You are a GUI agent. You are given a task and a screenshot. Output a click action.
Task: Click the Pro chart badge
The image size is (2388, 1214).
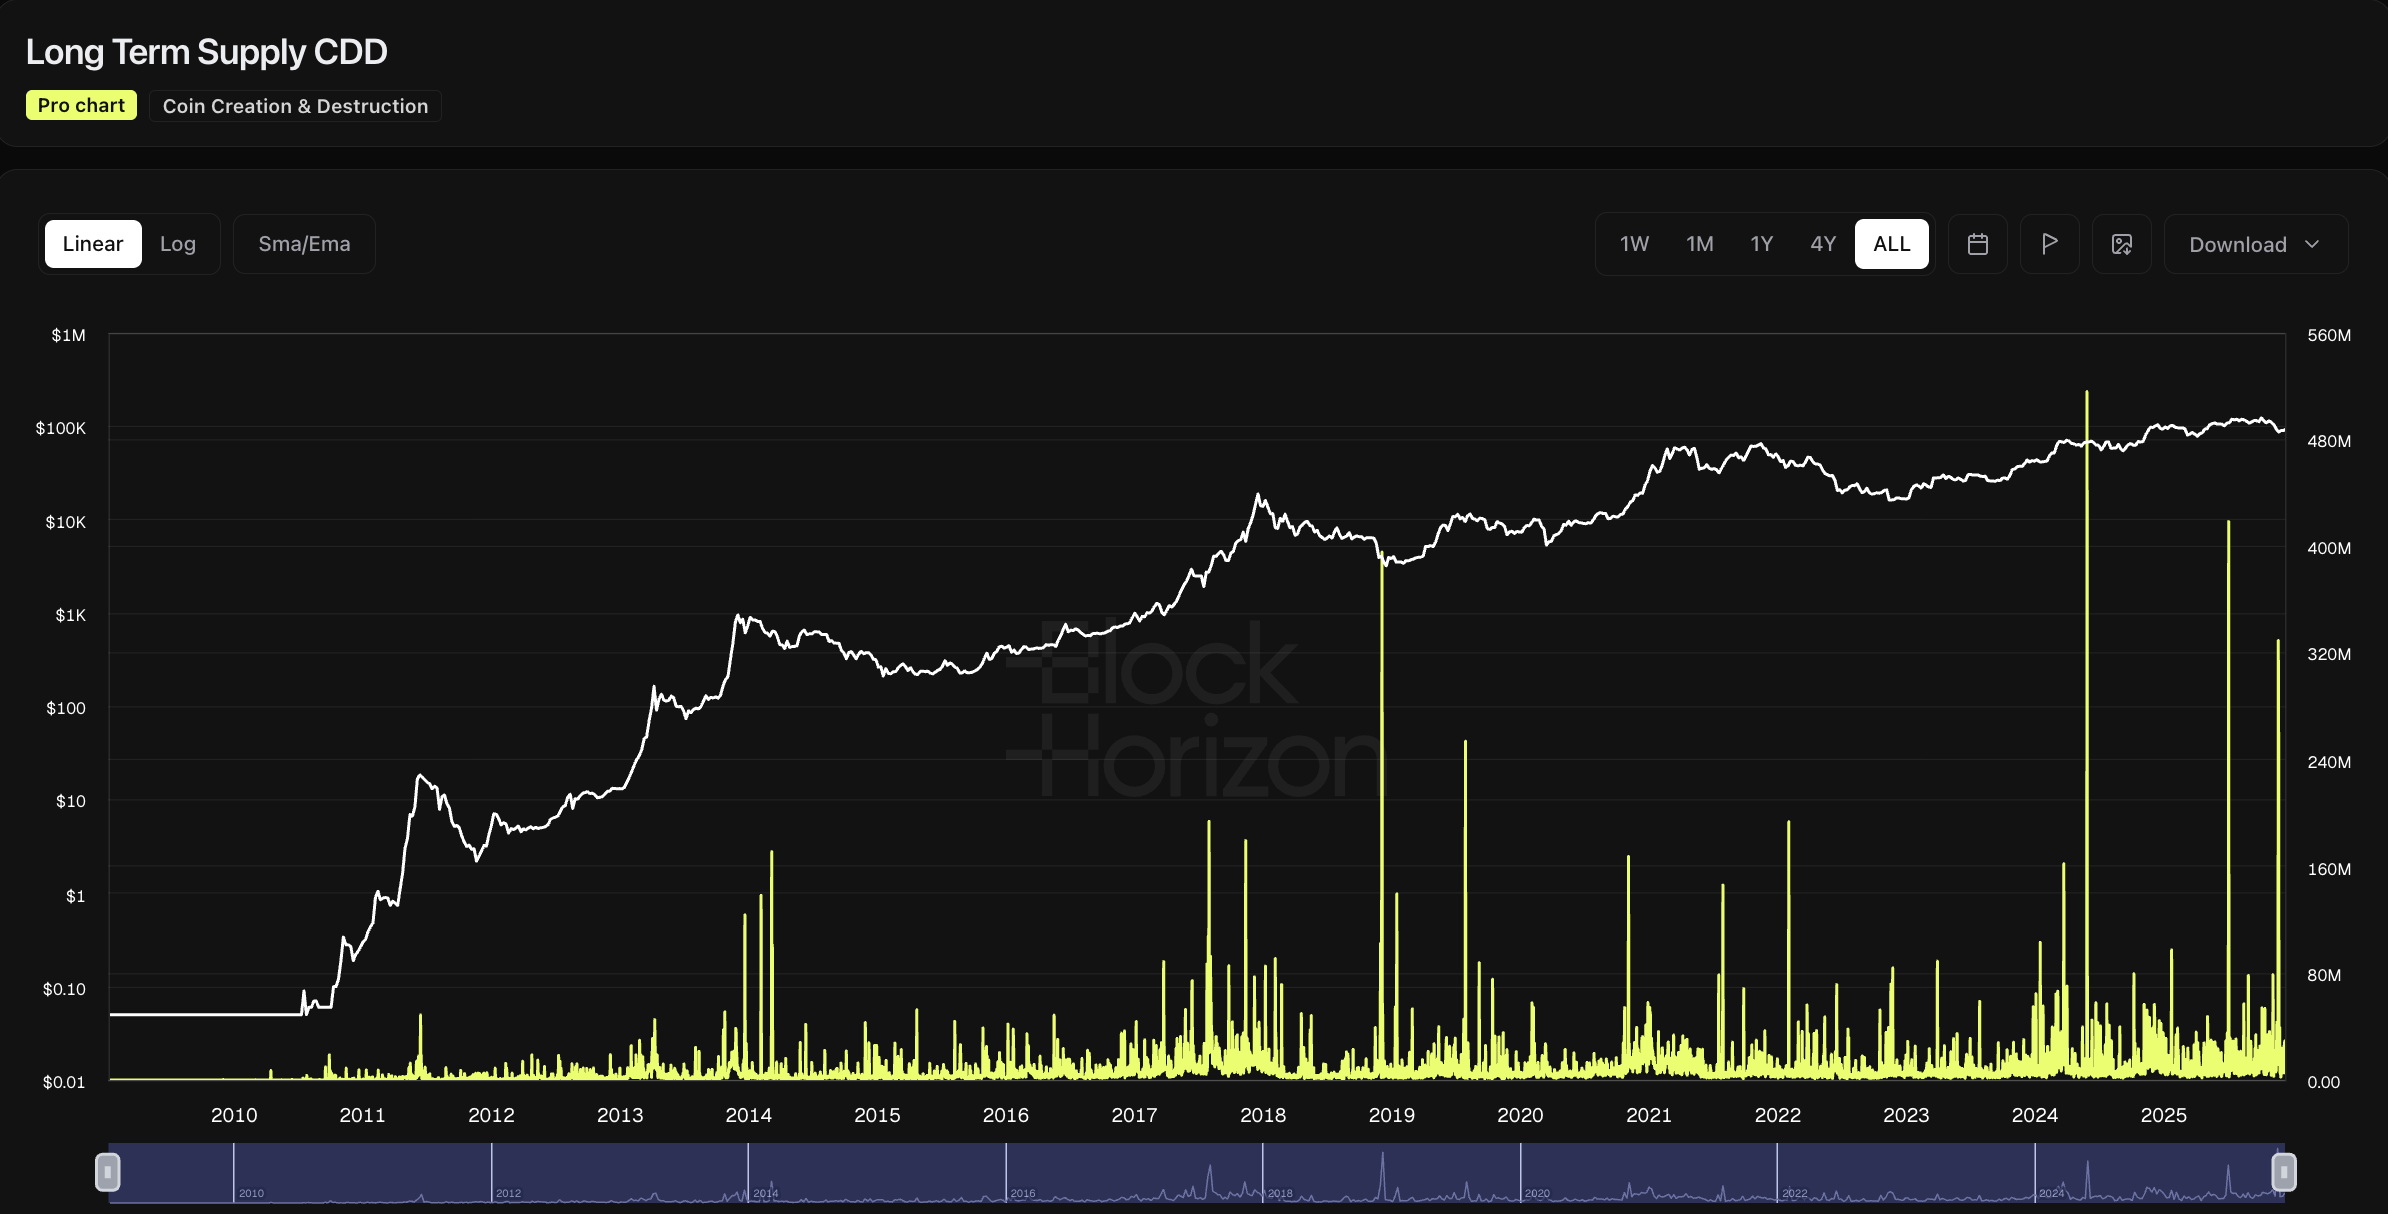[x=81, y=106]
